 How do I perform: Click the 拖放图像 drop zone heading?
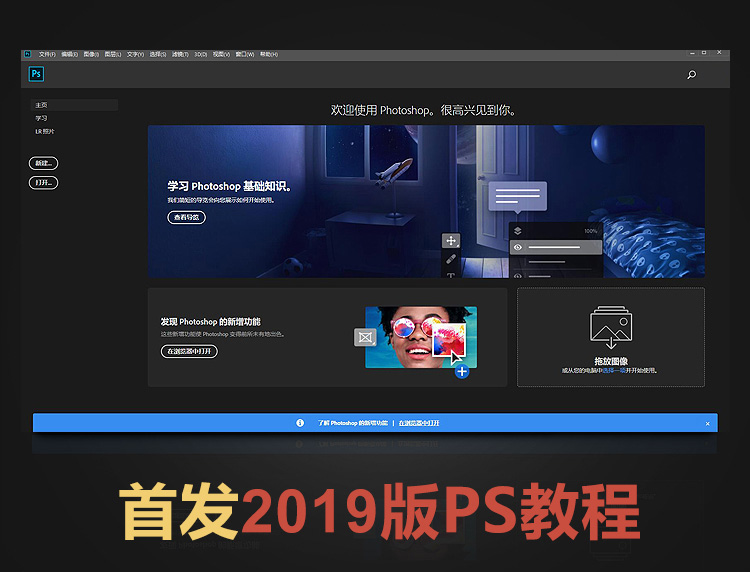611,361
